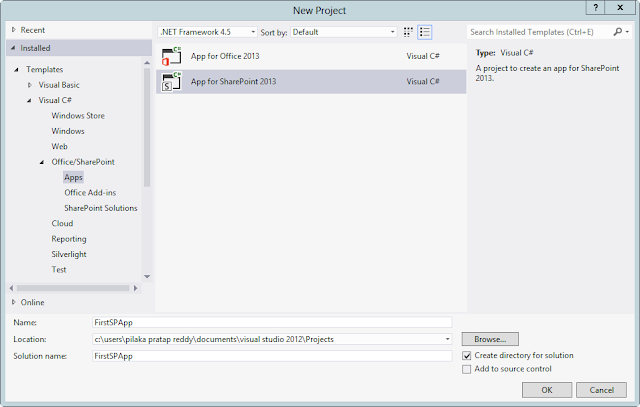Screen dimensions: 640x407
Task: Click the search magnifier icon
Action: point(618,32)
